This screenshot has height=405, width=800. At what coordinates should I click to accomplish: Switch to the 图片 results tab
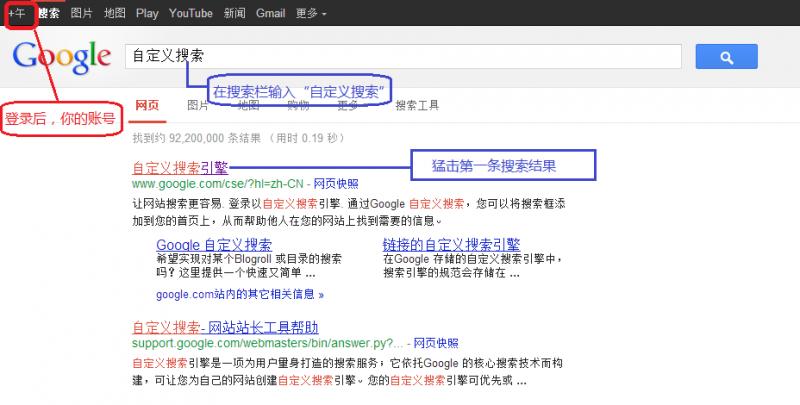[x=198, y=105]
